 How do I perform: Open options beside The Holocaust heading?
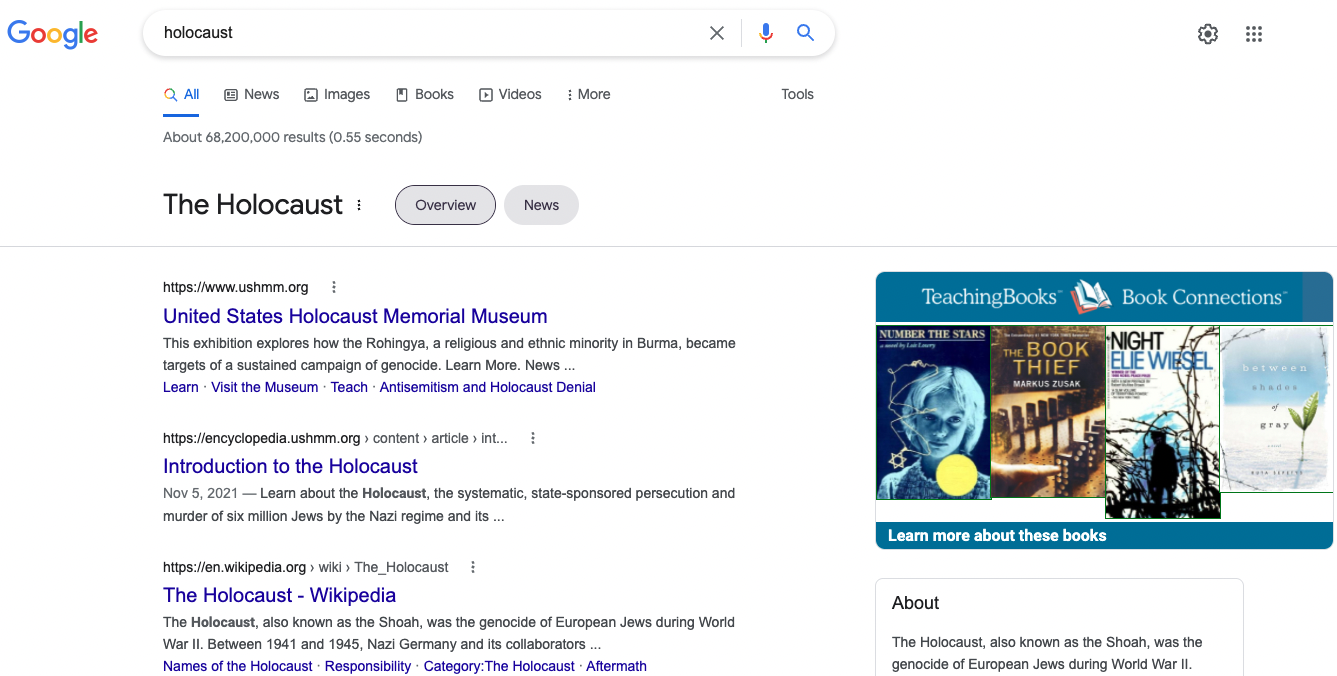[x=359, y=205]
